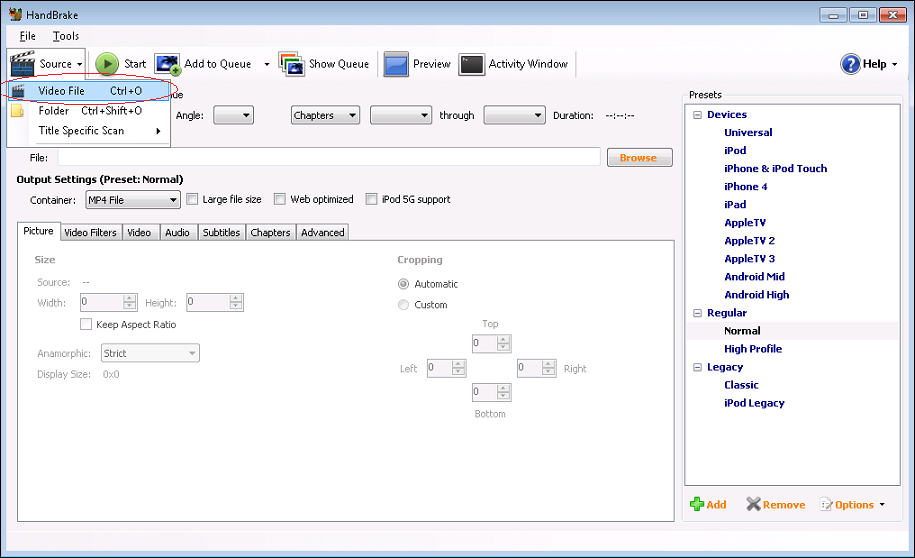Select the Automatic cropping radio button

pyautogui.click(x=403, y=284)
